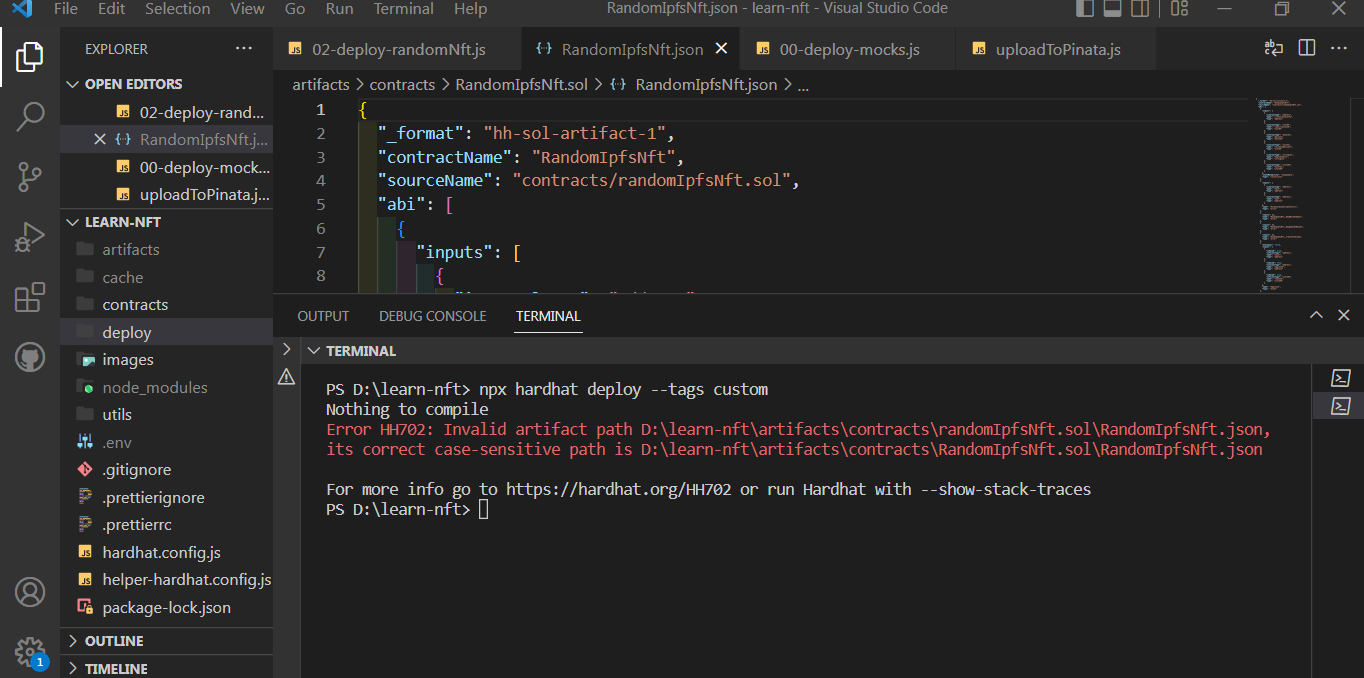Expand the contracts folder
The image size is (1364, 678).
[x=166, y=305]
